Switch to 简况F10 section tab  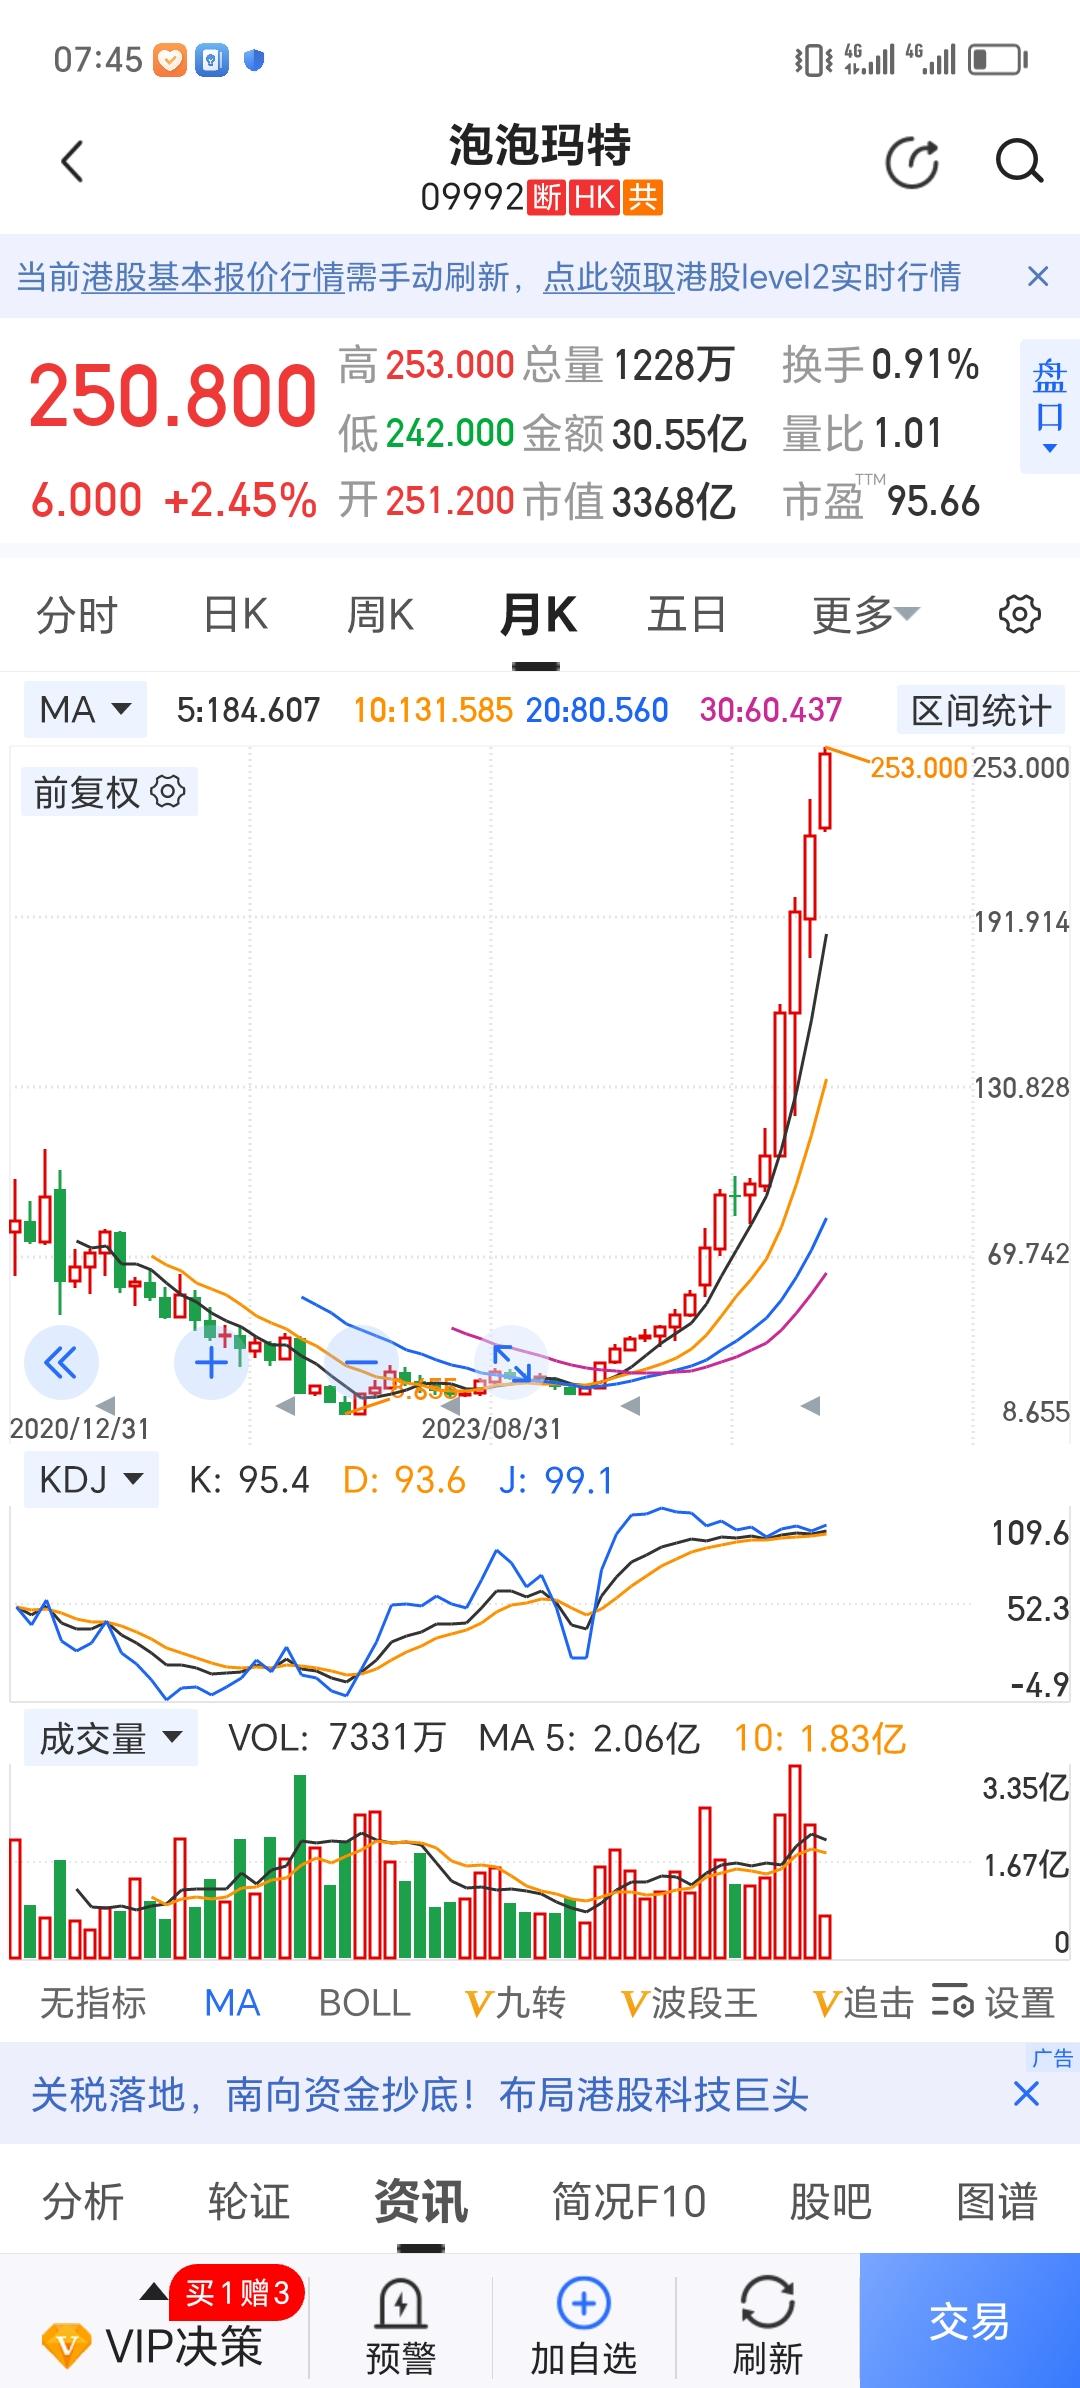tap(629, 2202)
